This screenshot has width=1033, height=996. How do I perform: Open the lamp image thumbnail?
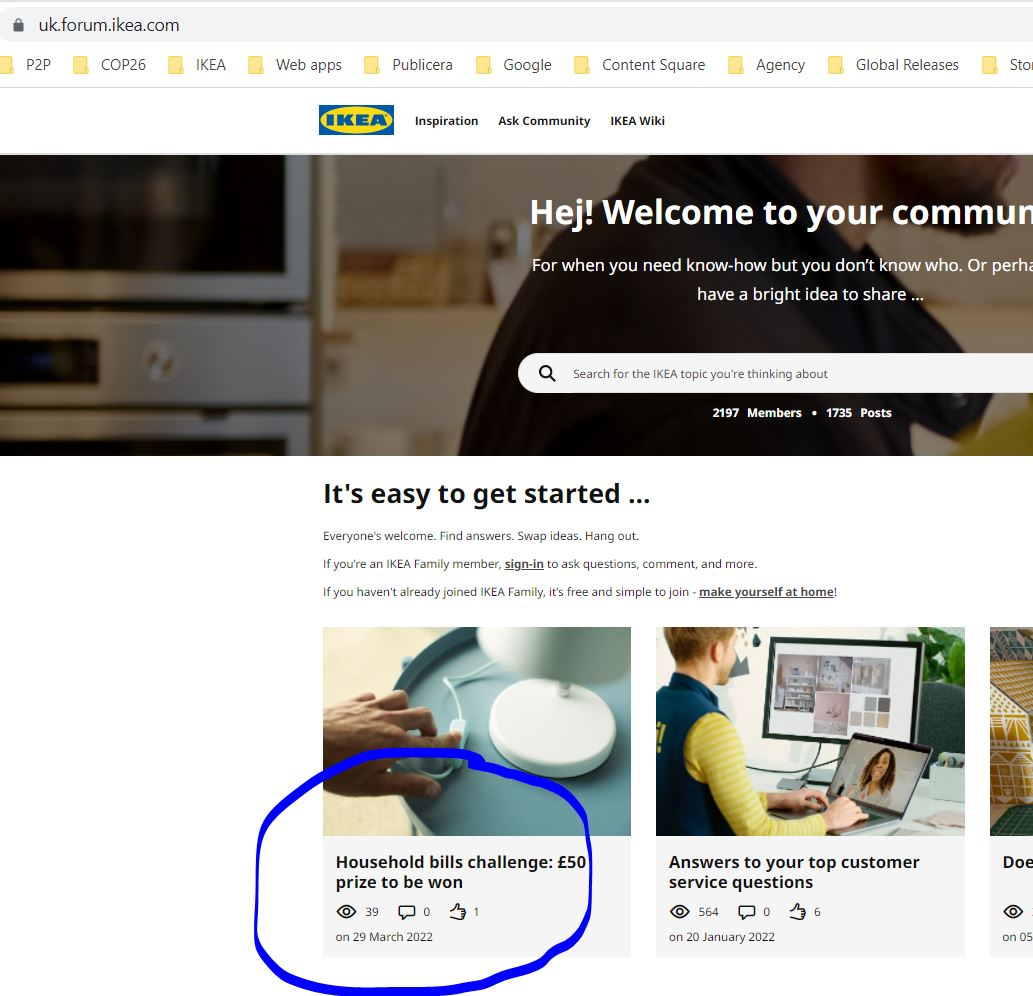tap(477, 731)
